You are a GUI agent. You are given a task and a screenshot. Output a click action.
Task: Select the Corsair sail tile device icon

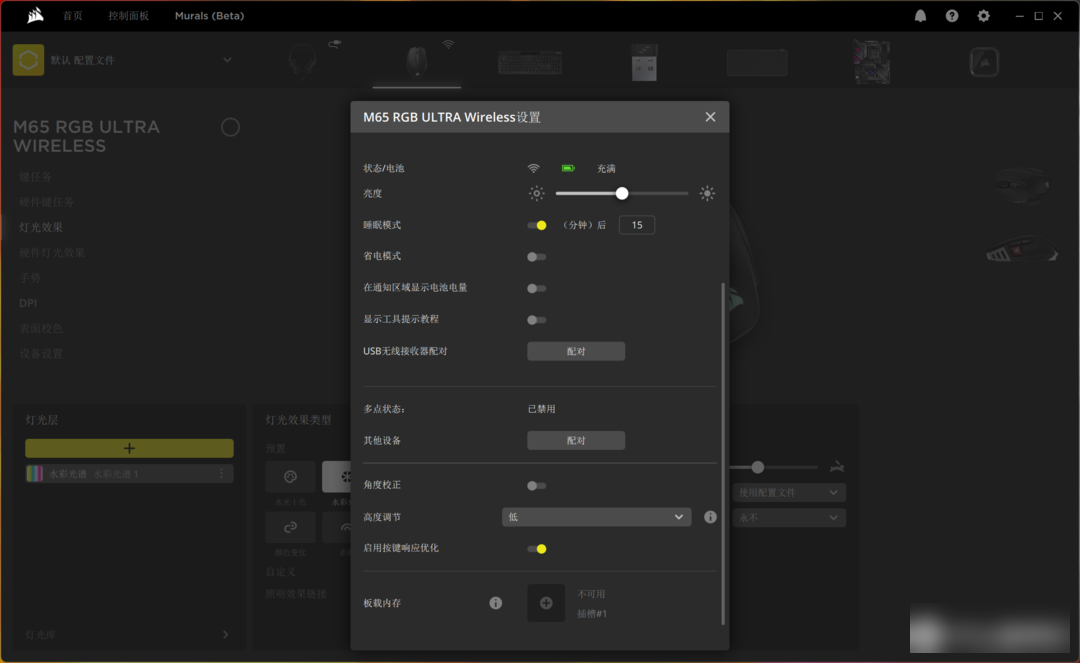[x=984, y=63]
